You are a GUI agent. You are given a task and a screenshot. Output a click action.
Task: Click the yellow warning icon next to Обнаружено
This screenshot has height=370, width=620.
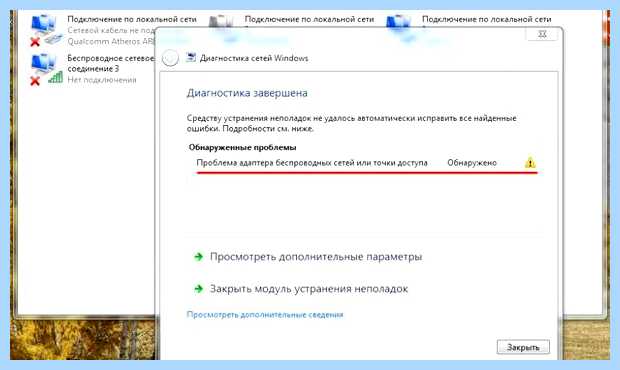[x=530, y=162]
